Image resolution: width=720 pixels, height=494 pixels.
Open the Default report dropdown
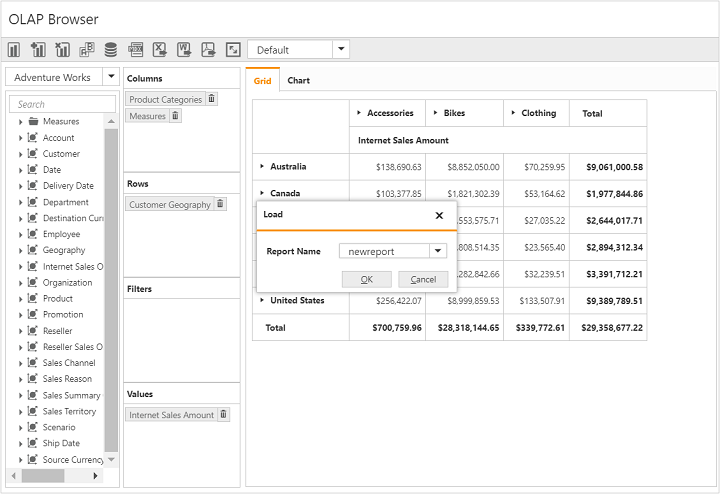341,50
